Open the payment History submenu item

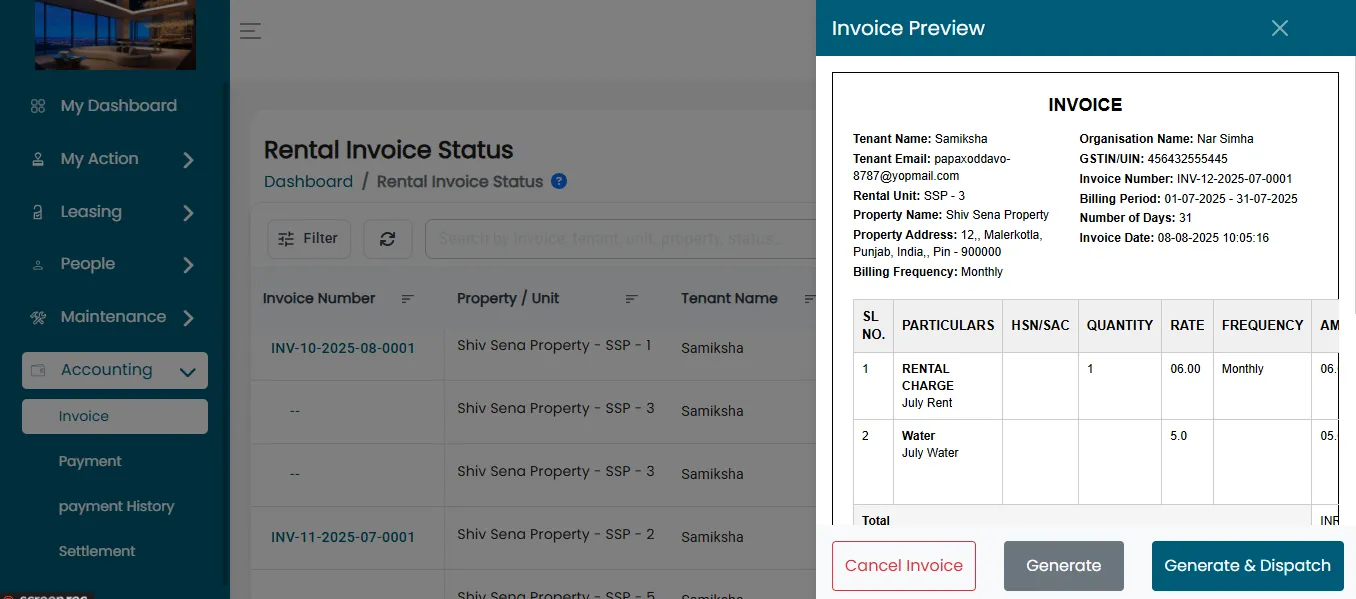click(x=115, y=506)
